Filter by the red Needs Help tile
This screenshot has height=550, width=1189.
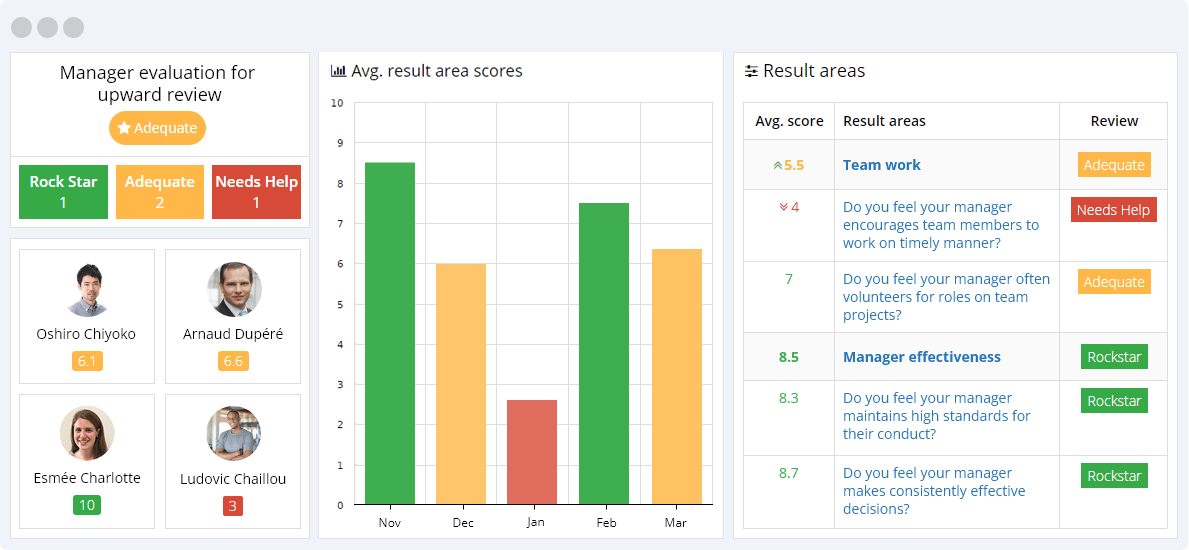(256, 192)
